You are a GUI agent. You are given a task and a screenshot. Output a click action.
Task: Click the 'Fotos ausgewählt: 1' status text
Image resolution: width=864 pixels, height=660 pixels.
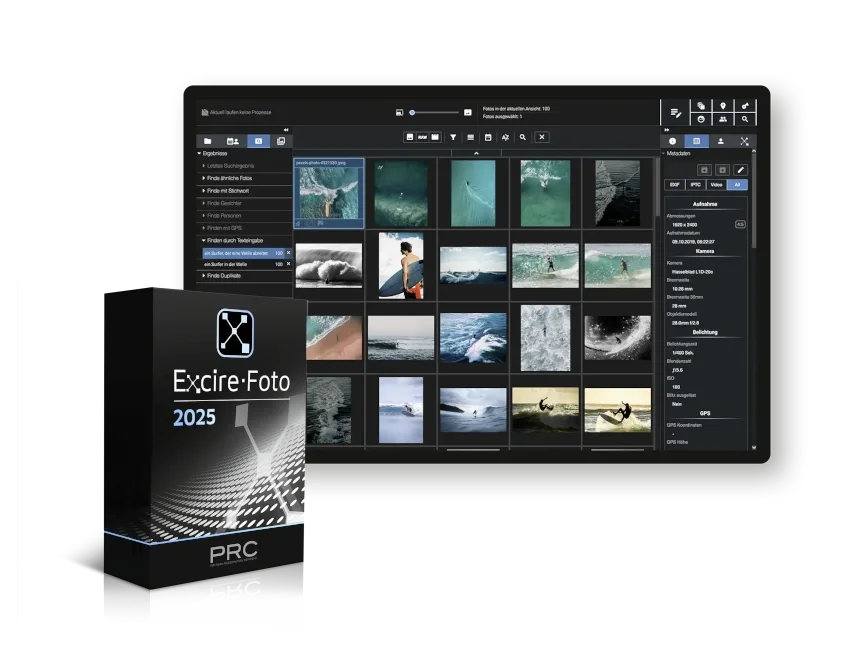point(503,117)
